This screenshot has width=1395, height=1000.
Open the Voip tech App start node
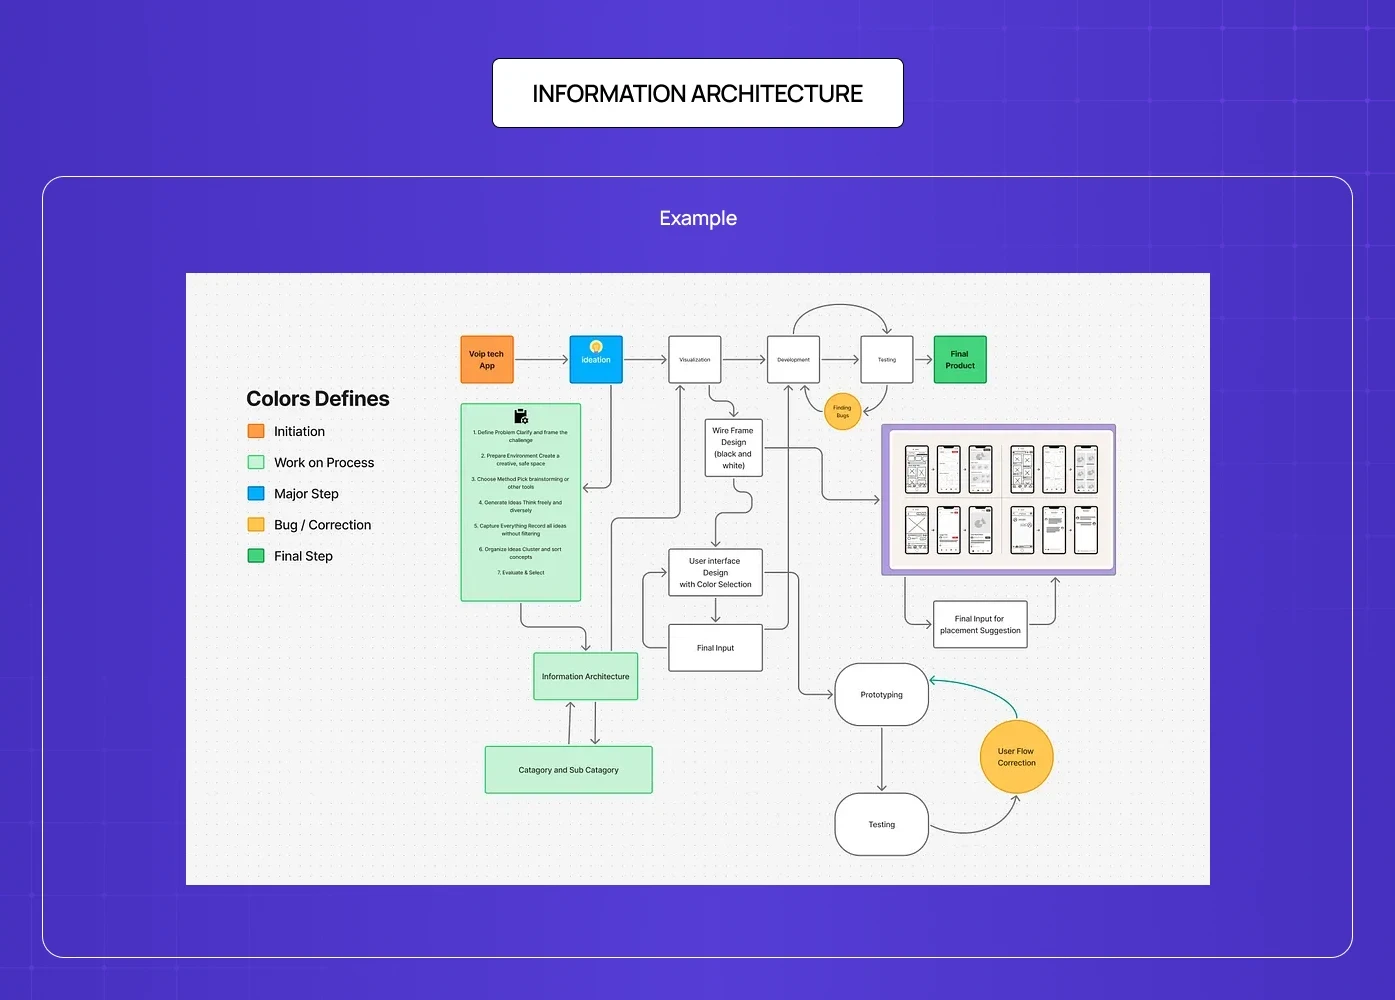(486, 358)
